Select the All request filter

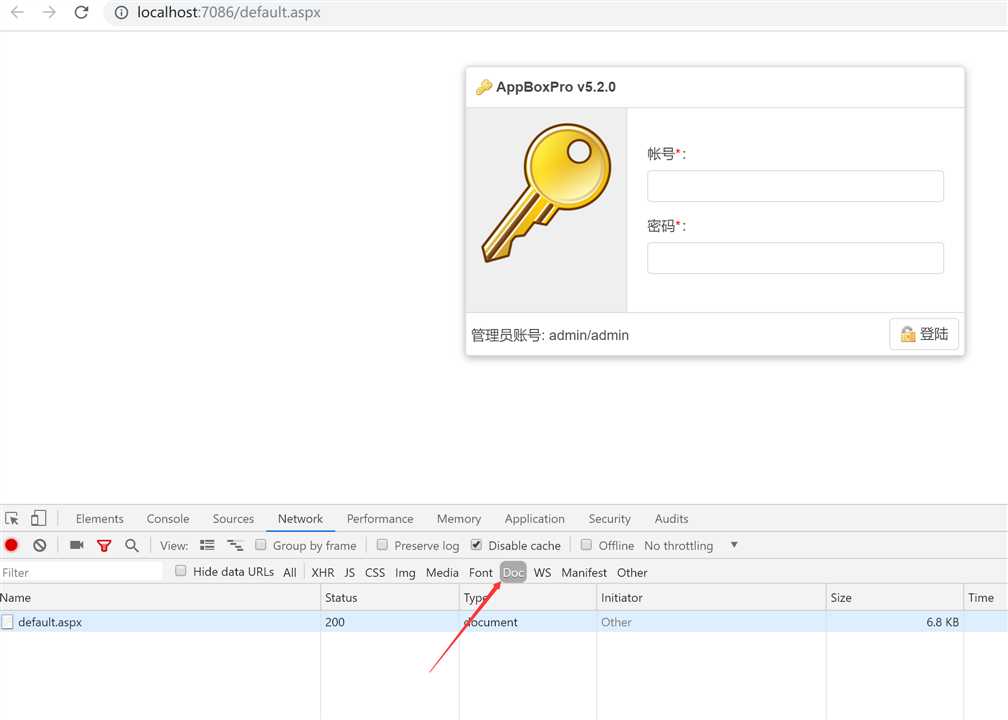pyautogui.click(x=290, y=572)
